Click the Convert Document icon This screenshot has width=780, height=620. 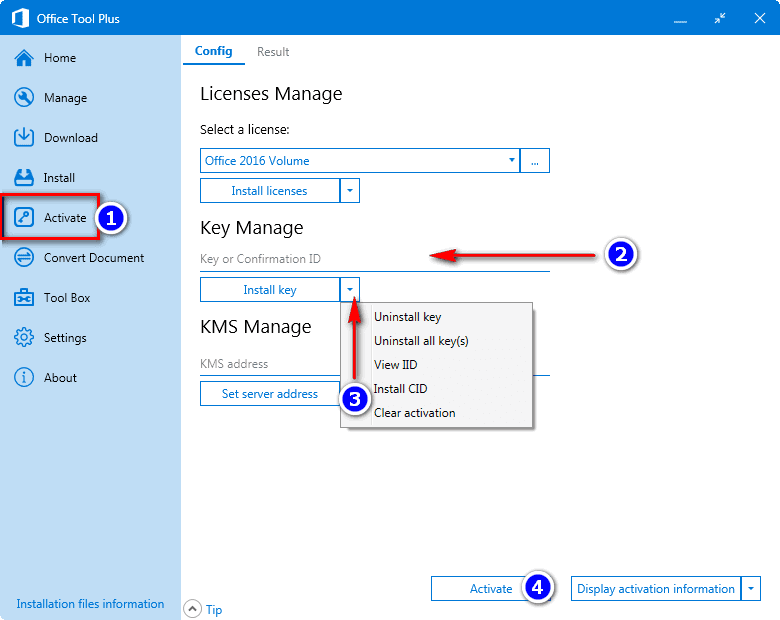(24, 258)
